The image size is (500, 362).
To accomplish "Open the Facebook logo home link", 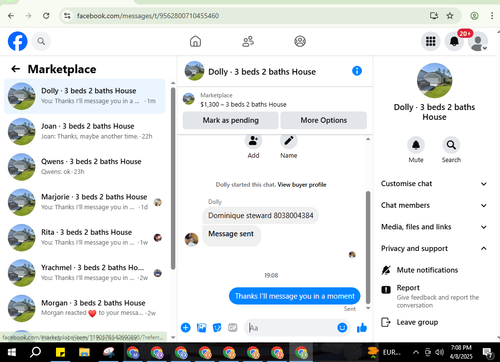I will tap(18, 41).
